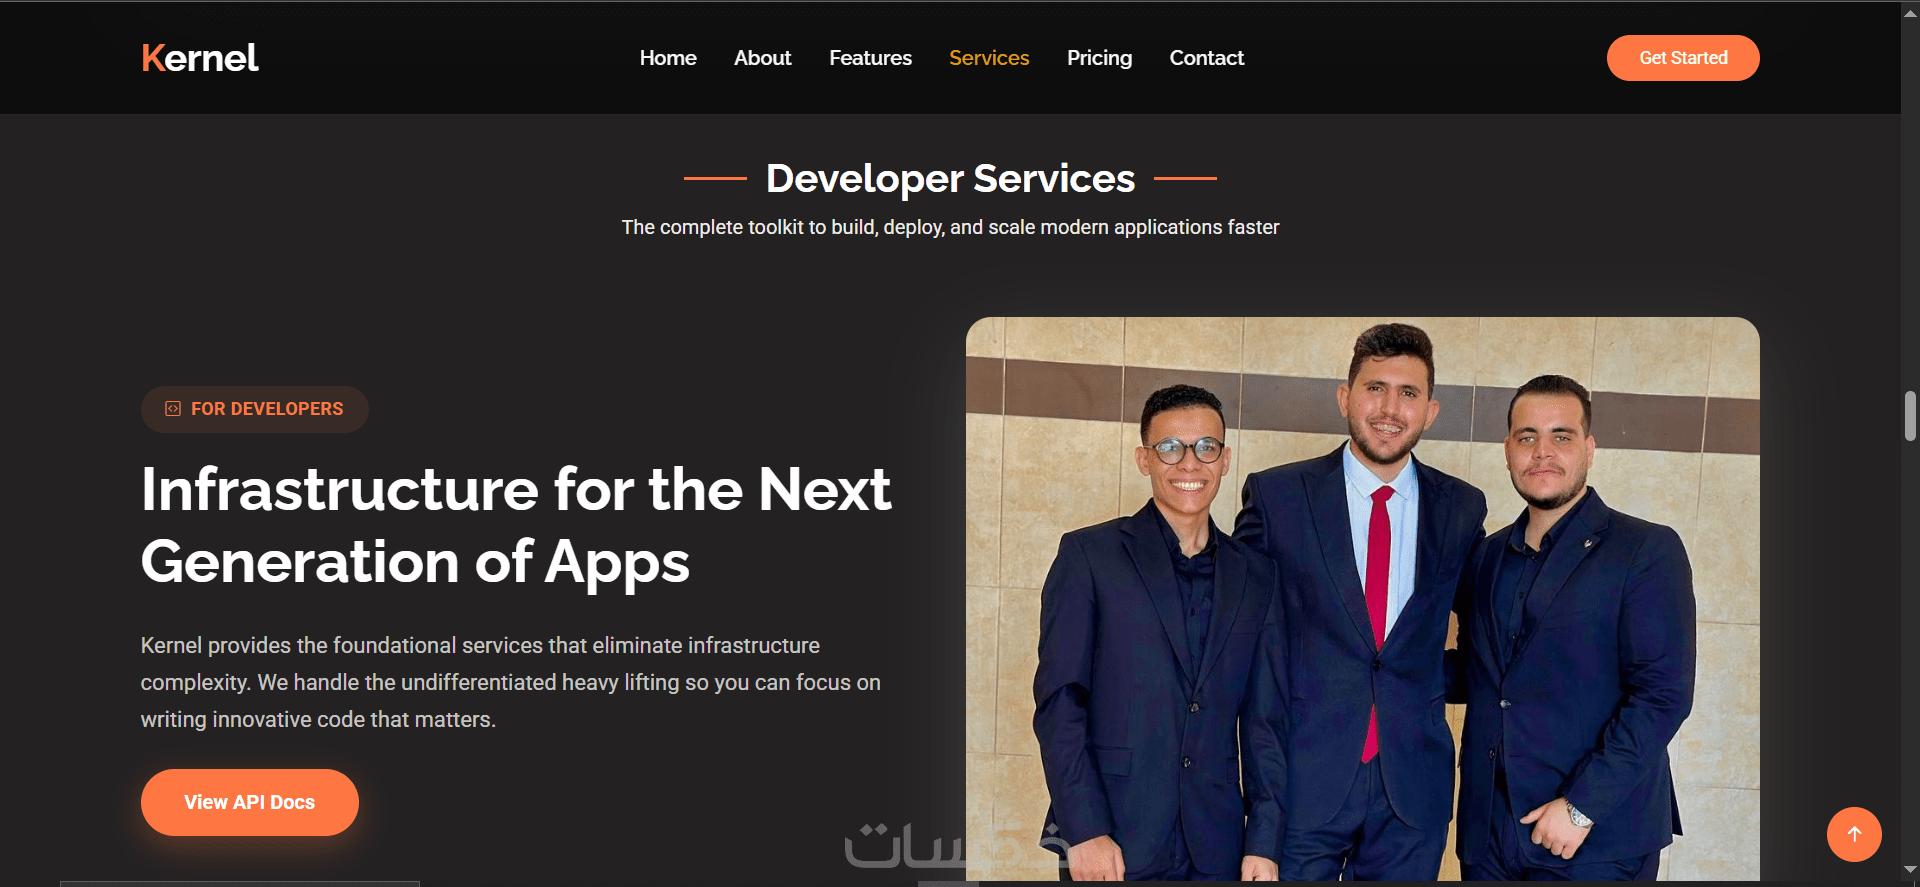Click the Infrastructure for the Next Generation headline
This screenshot has width=1920, height=887.
[x=516, y=526]
